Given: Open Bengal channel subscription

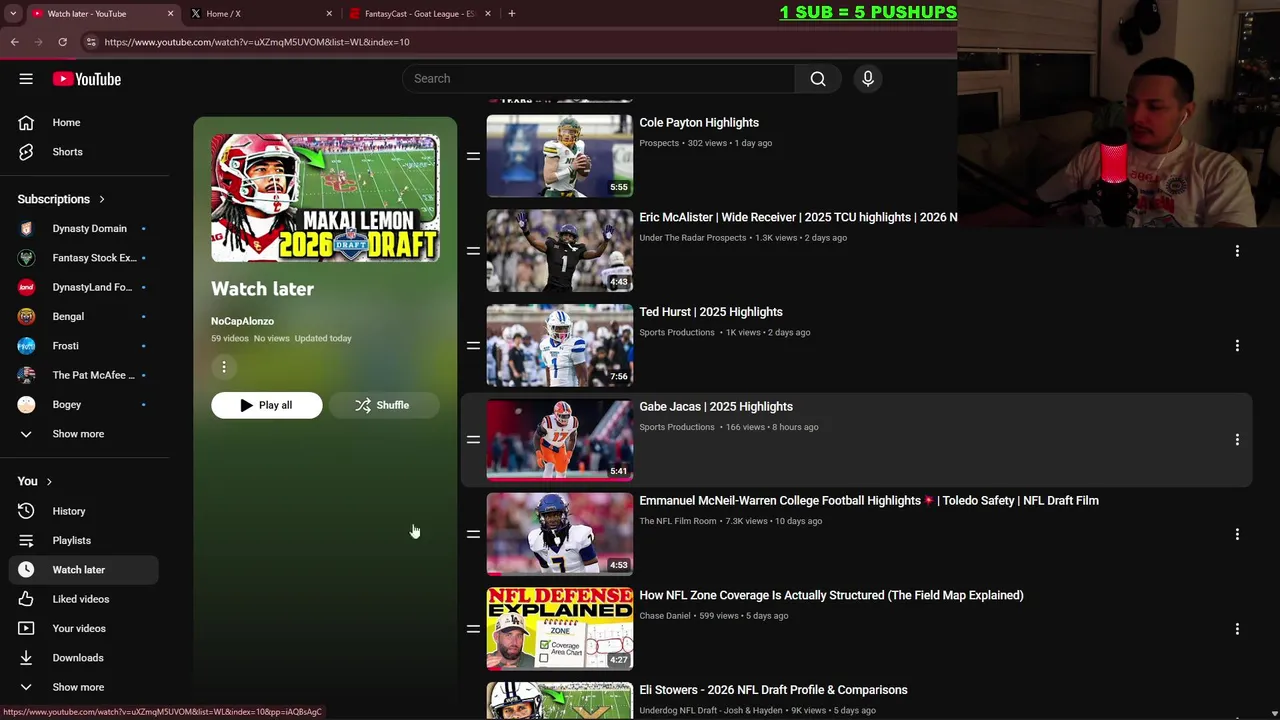Looking at the screenshot, I should click(x=84, y=316).
